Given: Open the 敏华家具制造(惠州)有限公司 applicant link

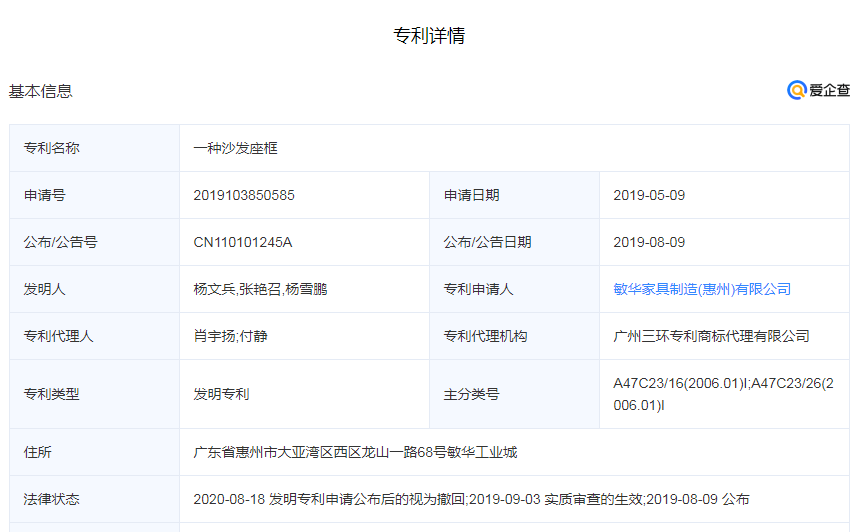Looking at the screenshot, I should coord(701,289).
